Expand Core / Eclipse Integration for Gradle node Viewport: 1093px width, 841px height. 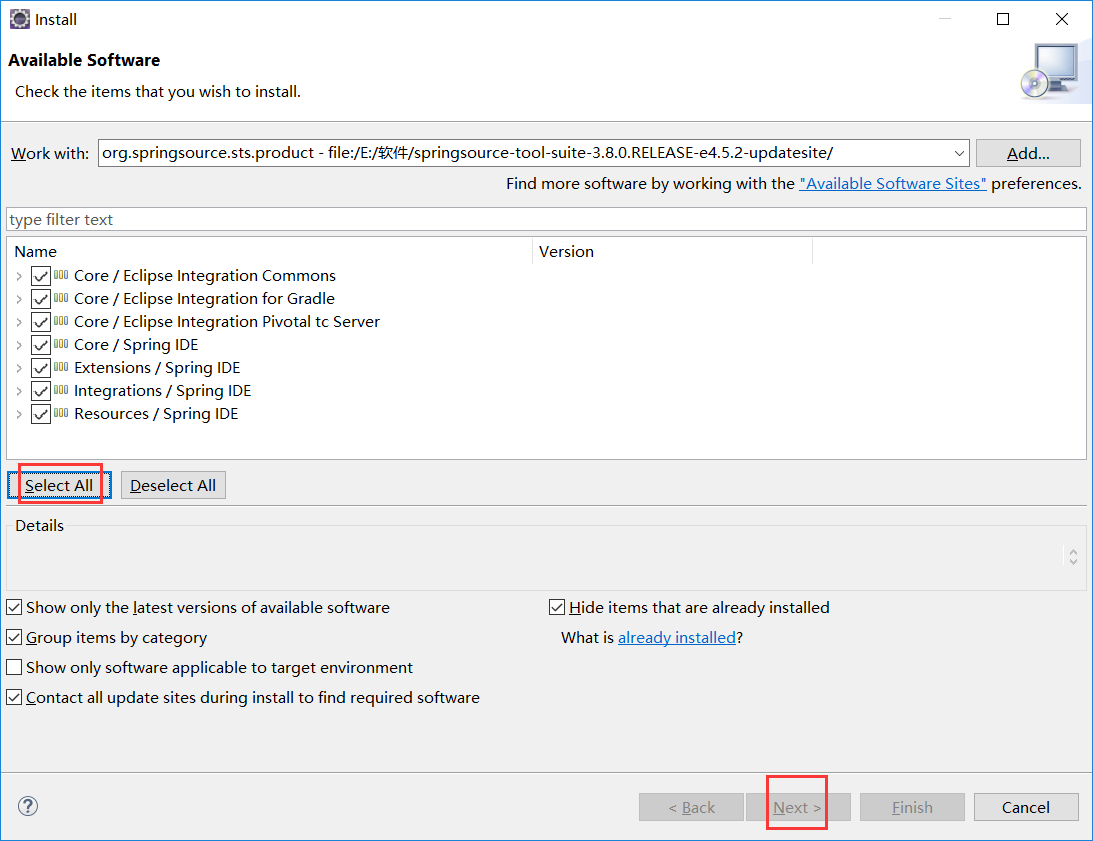pyautogui.click(x=19, y=299)
